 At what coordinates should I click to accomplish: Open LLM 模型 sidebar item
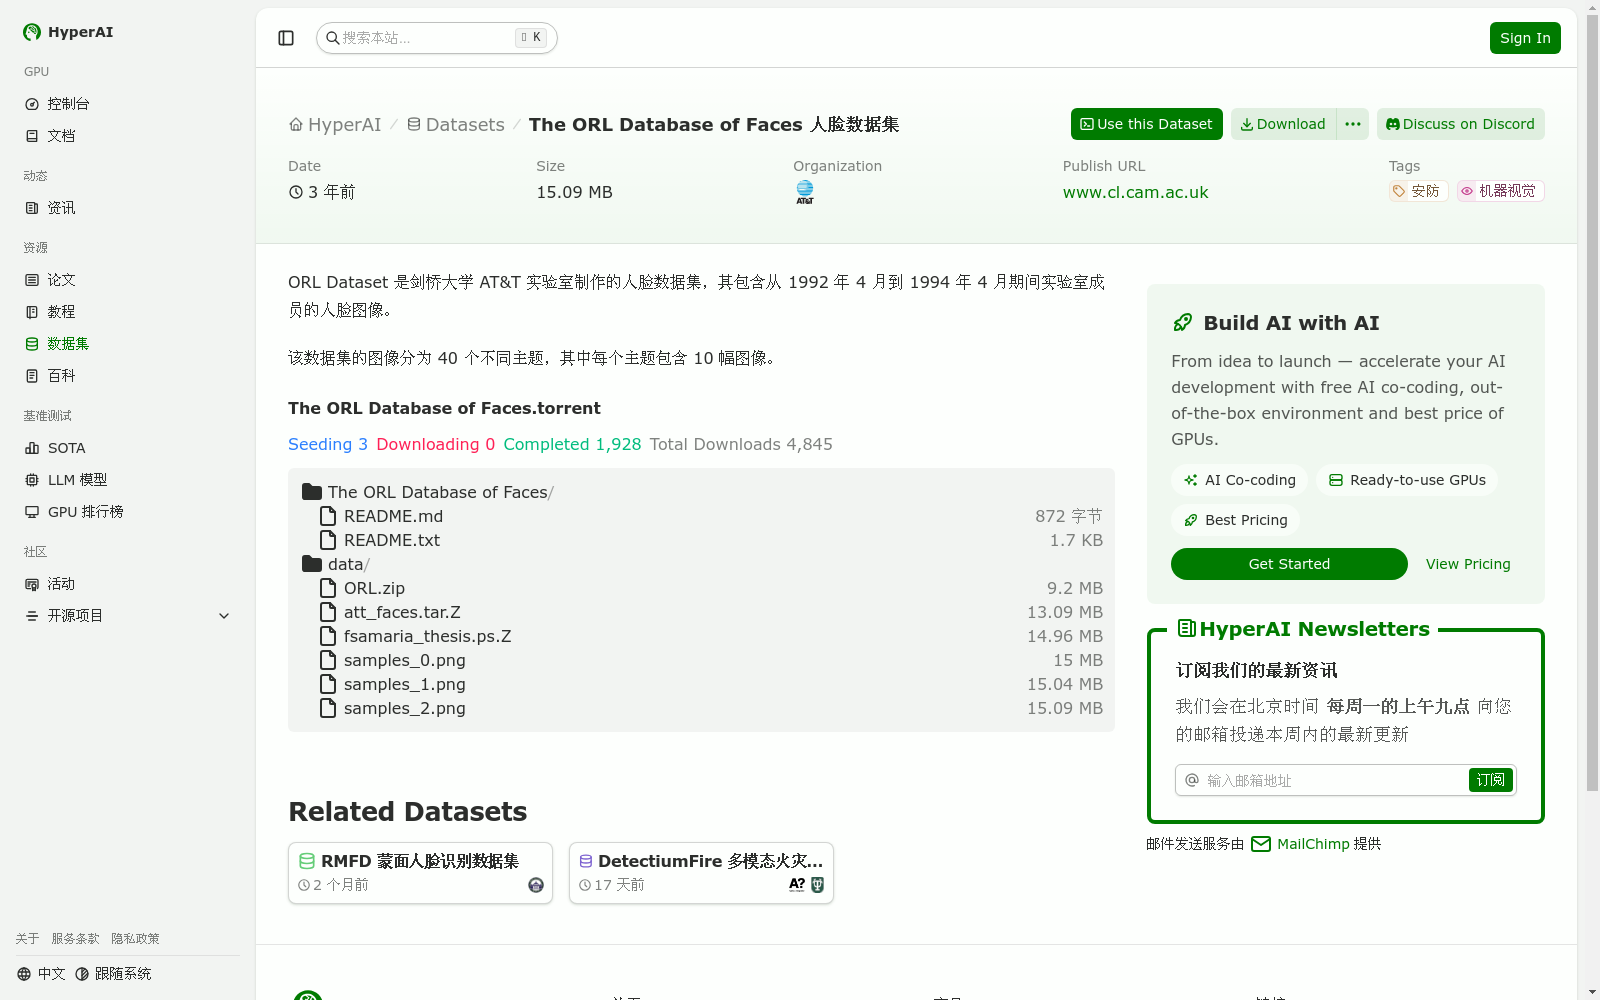(x=128, y=480)
